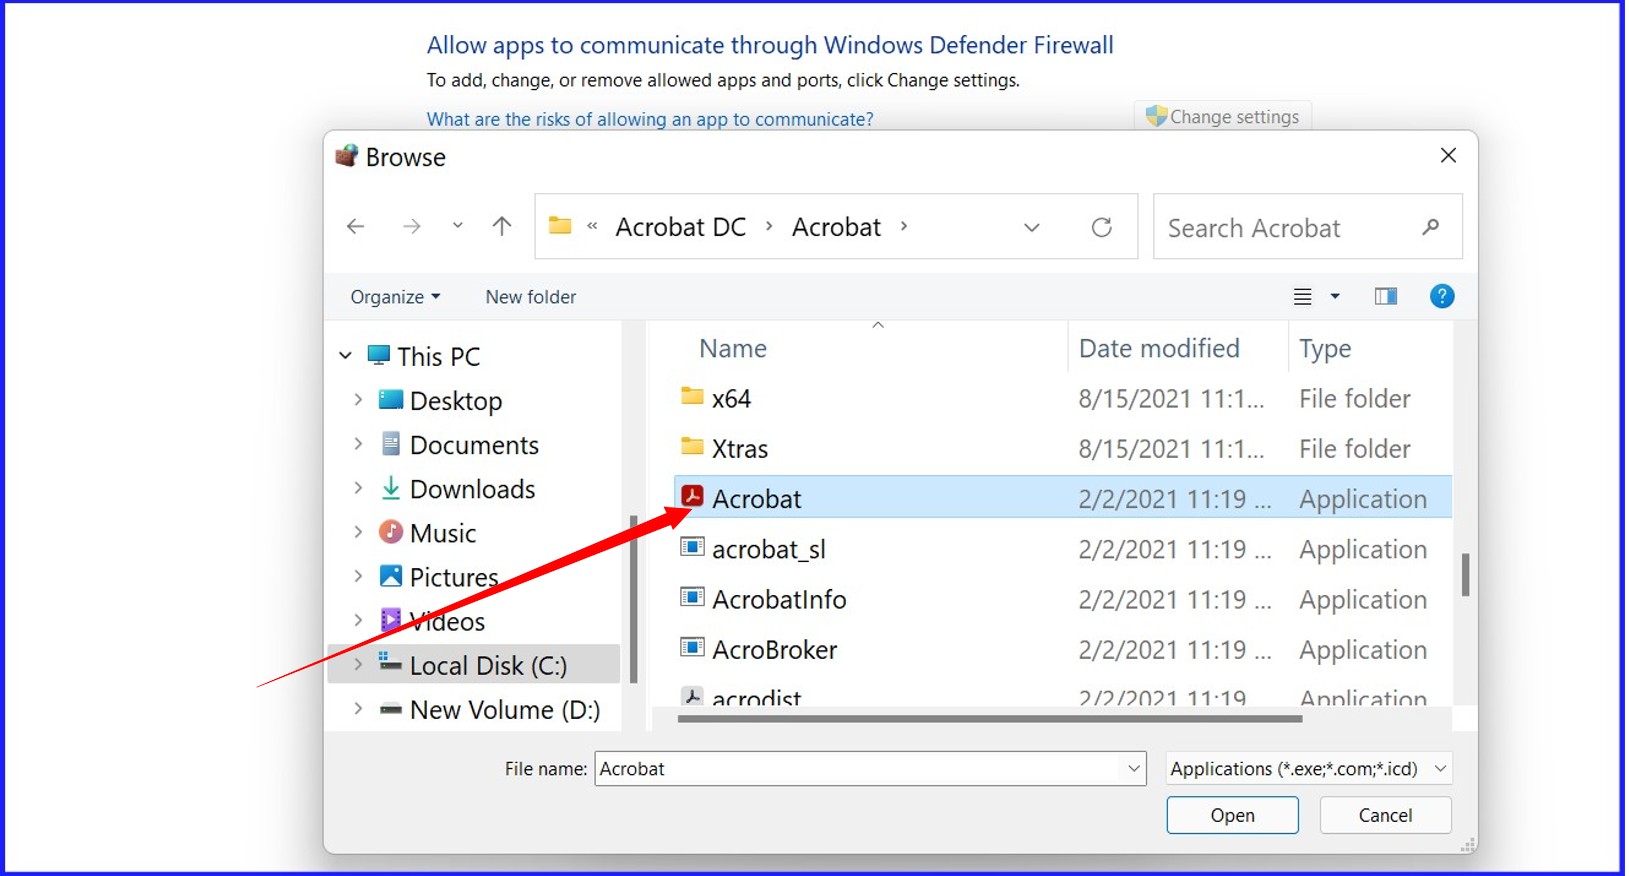Expand the double-chevron breadcrumb overflow

pyautogui.click(x=593, y=226)
